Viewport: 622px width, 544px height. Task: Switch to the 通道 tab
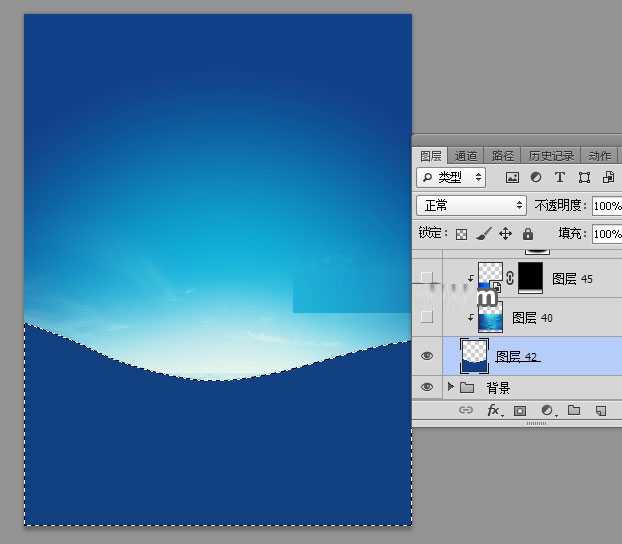pos(466,156)
